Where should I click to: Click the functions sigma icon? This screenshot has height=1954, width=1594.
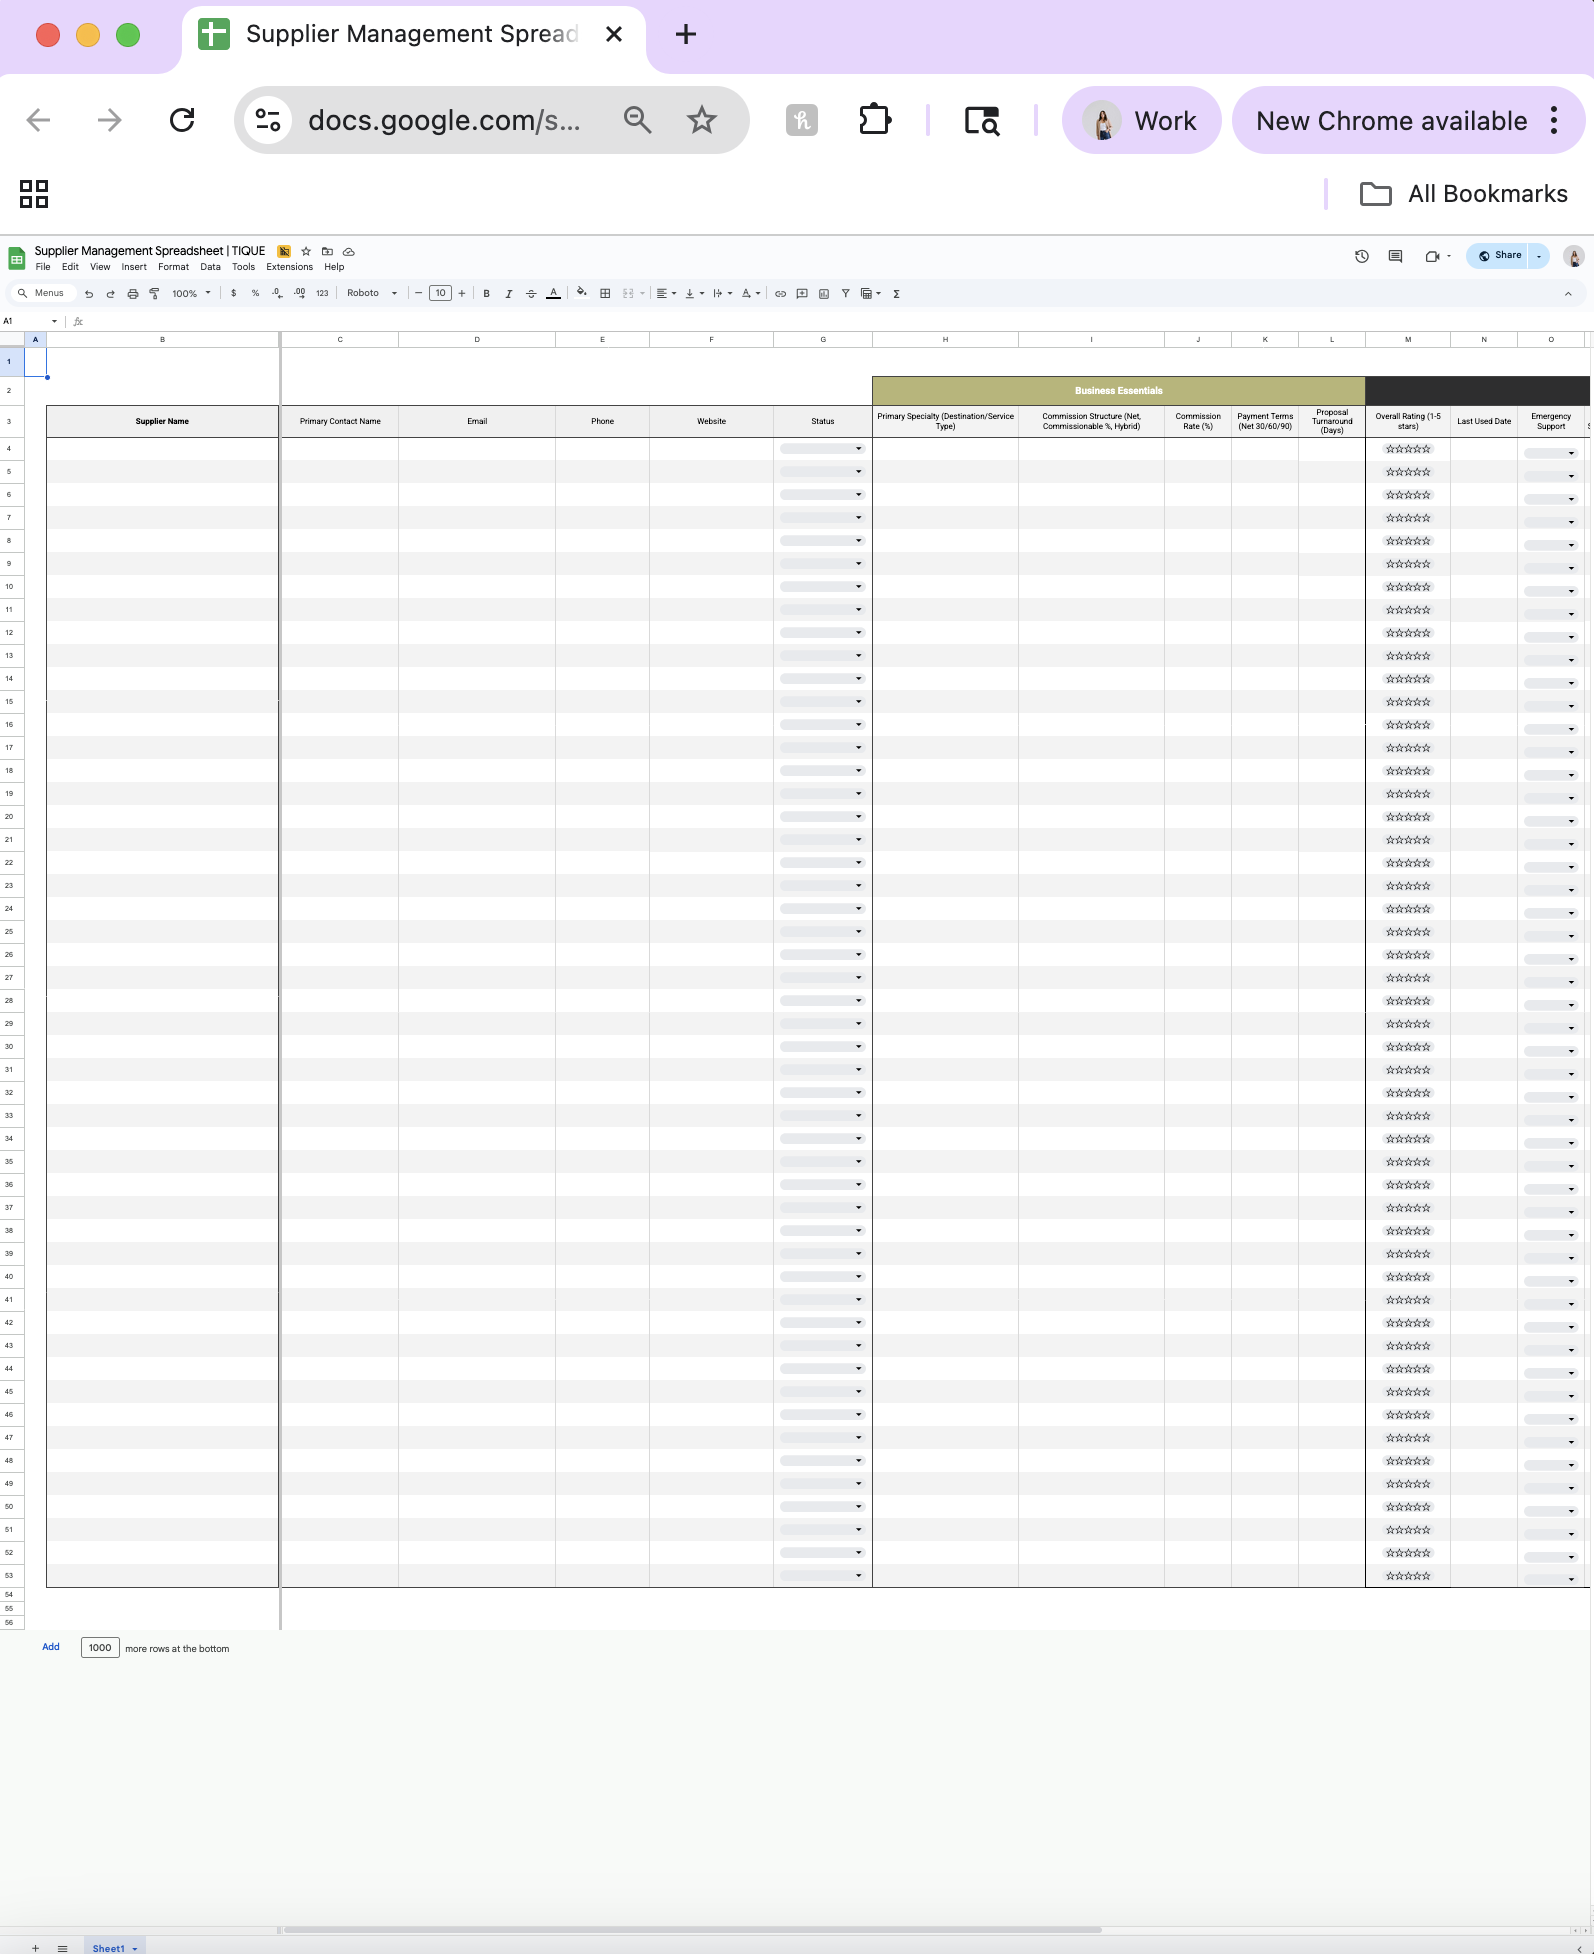(896, 294)
